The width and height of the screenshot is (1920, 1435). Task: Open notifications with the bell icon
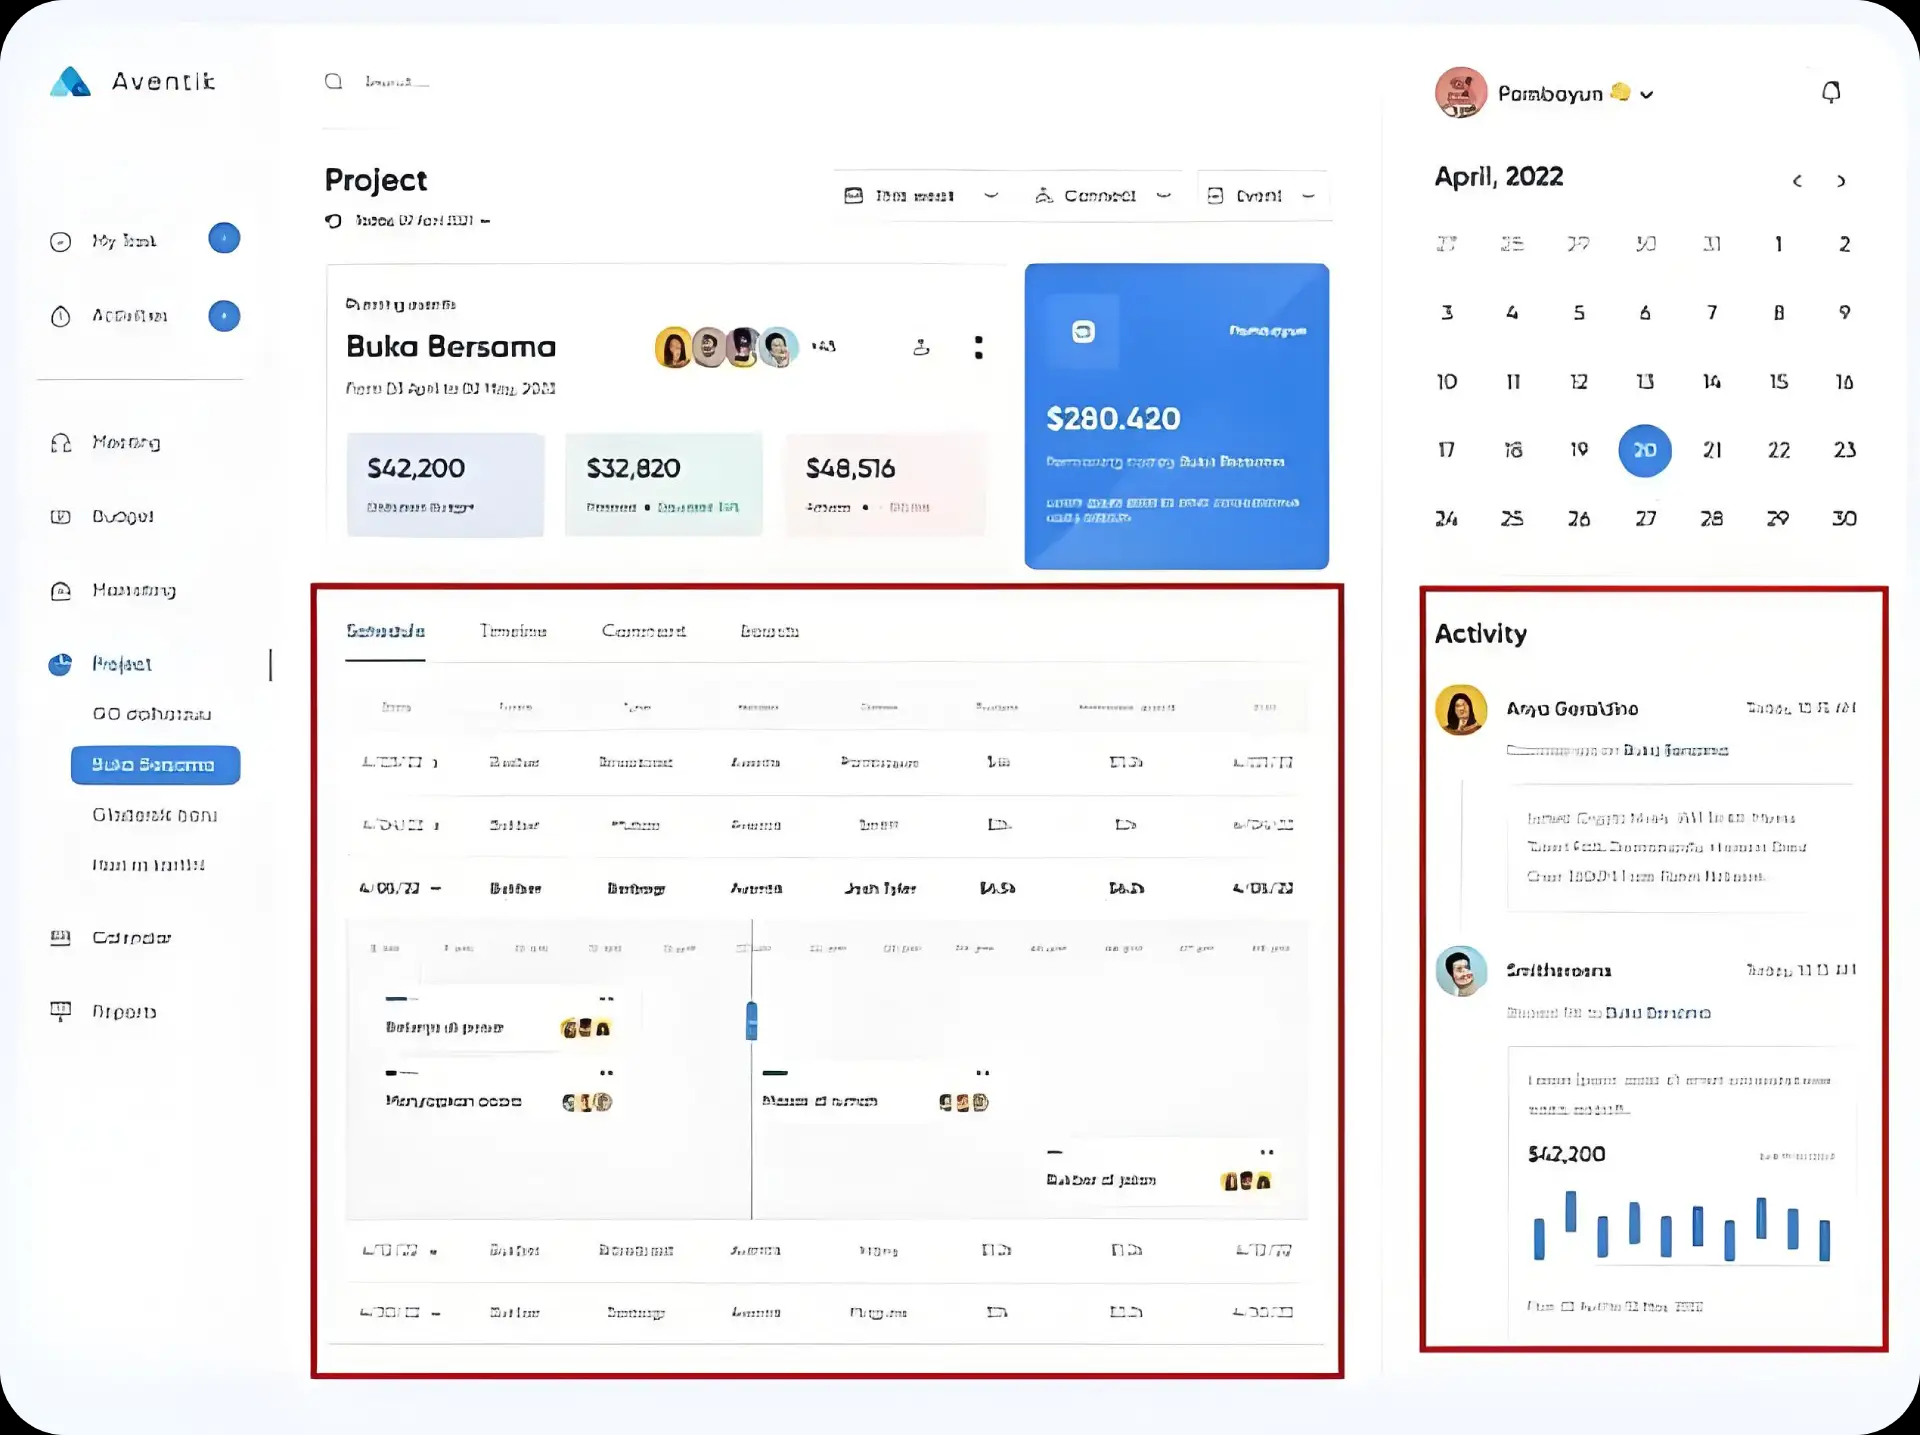tap(1831, 93)
